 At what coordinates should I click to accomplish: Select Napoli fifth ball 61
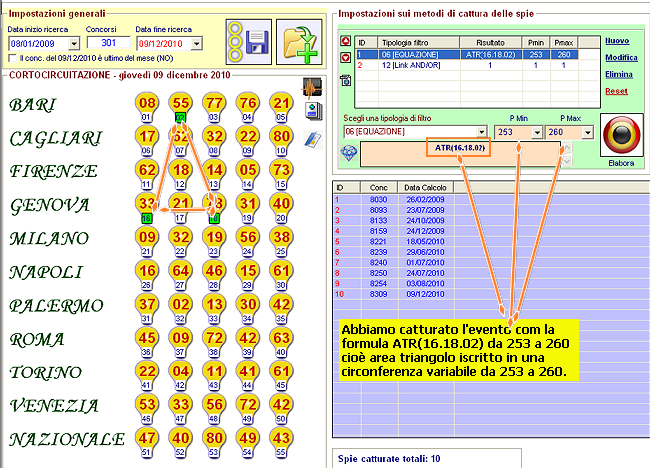[x=281, y=271]
